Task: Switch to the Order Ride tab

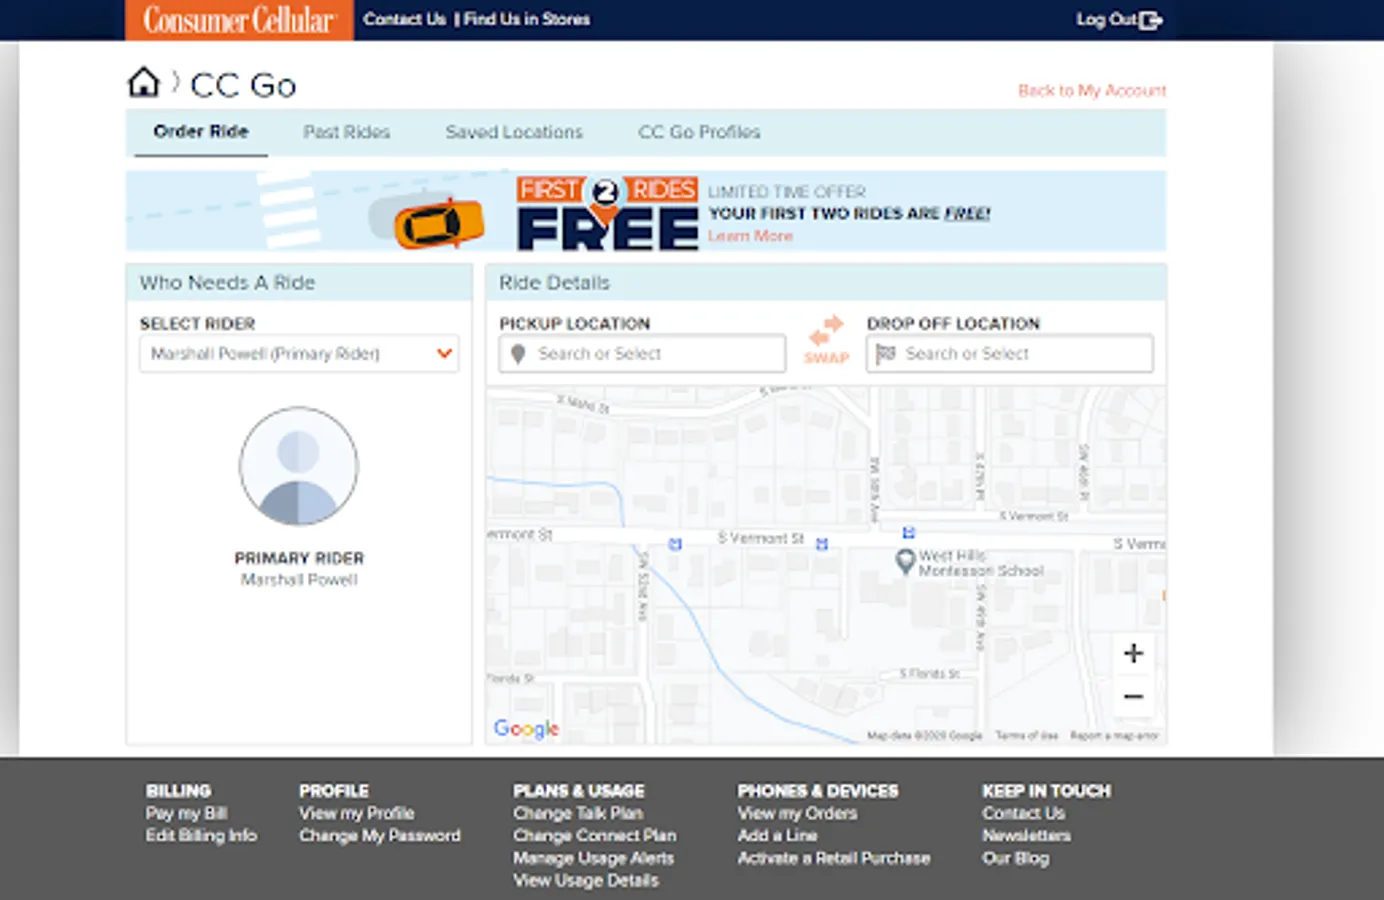Action: 201,132
